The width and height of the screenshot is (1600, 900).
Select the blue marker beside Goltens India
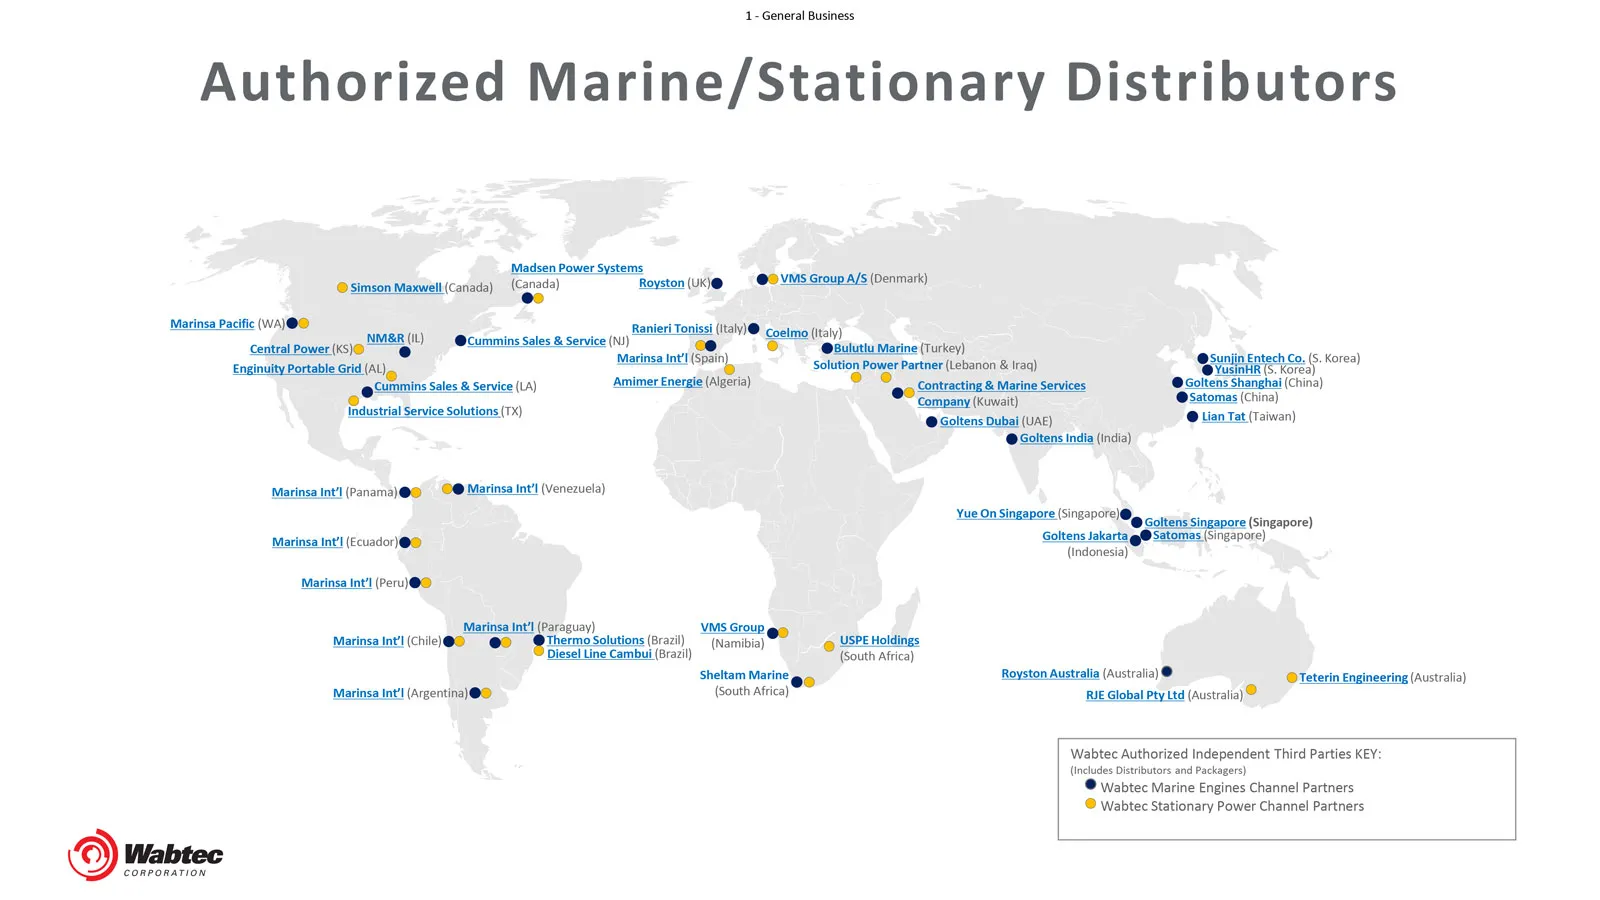(1010, 438)
